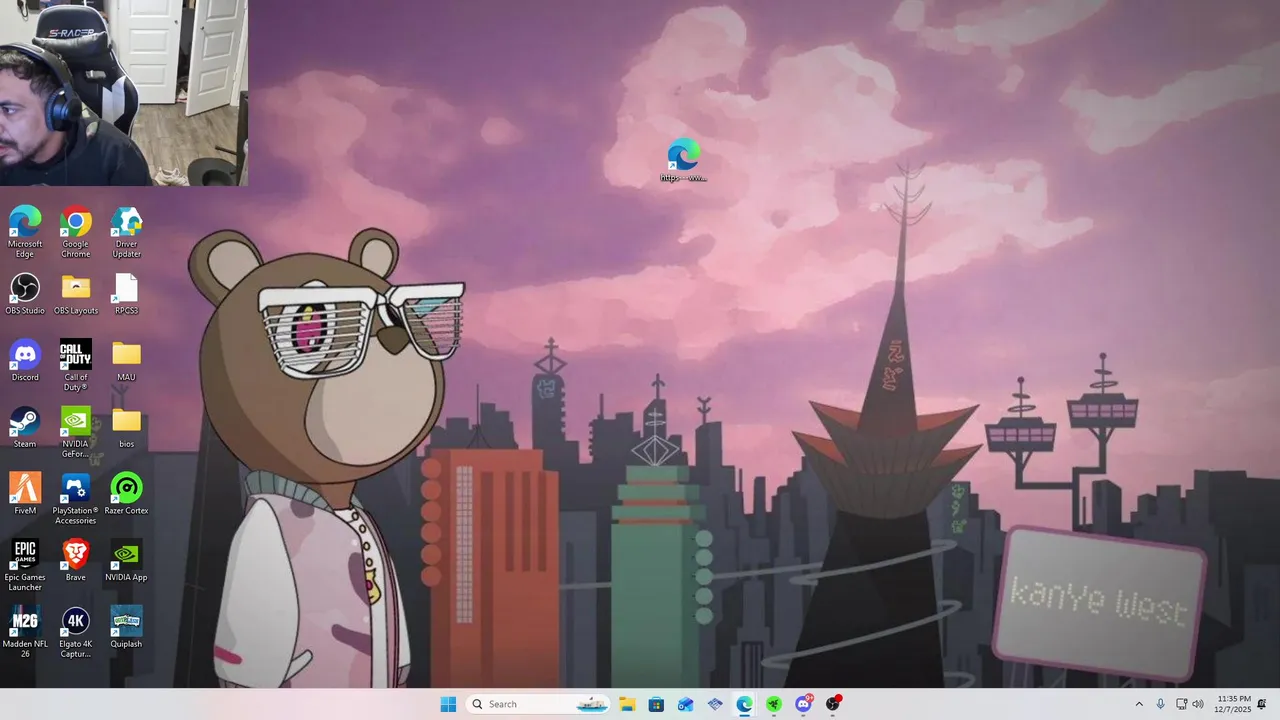
Task: Select the Driver Updater desktop icon
Action: pyautogui.click(x=126, y=232)
